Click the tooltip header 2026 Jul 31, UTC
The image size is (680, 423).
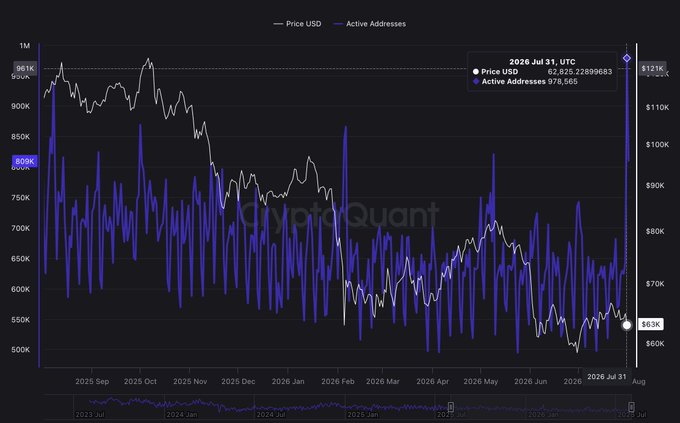tap(542, 62)
